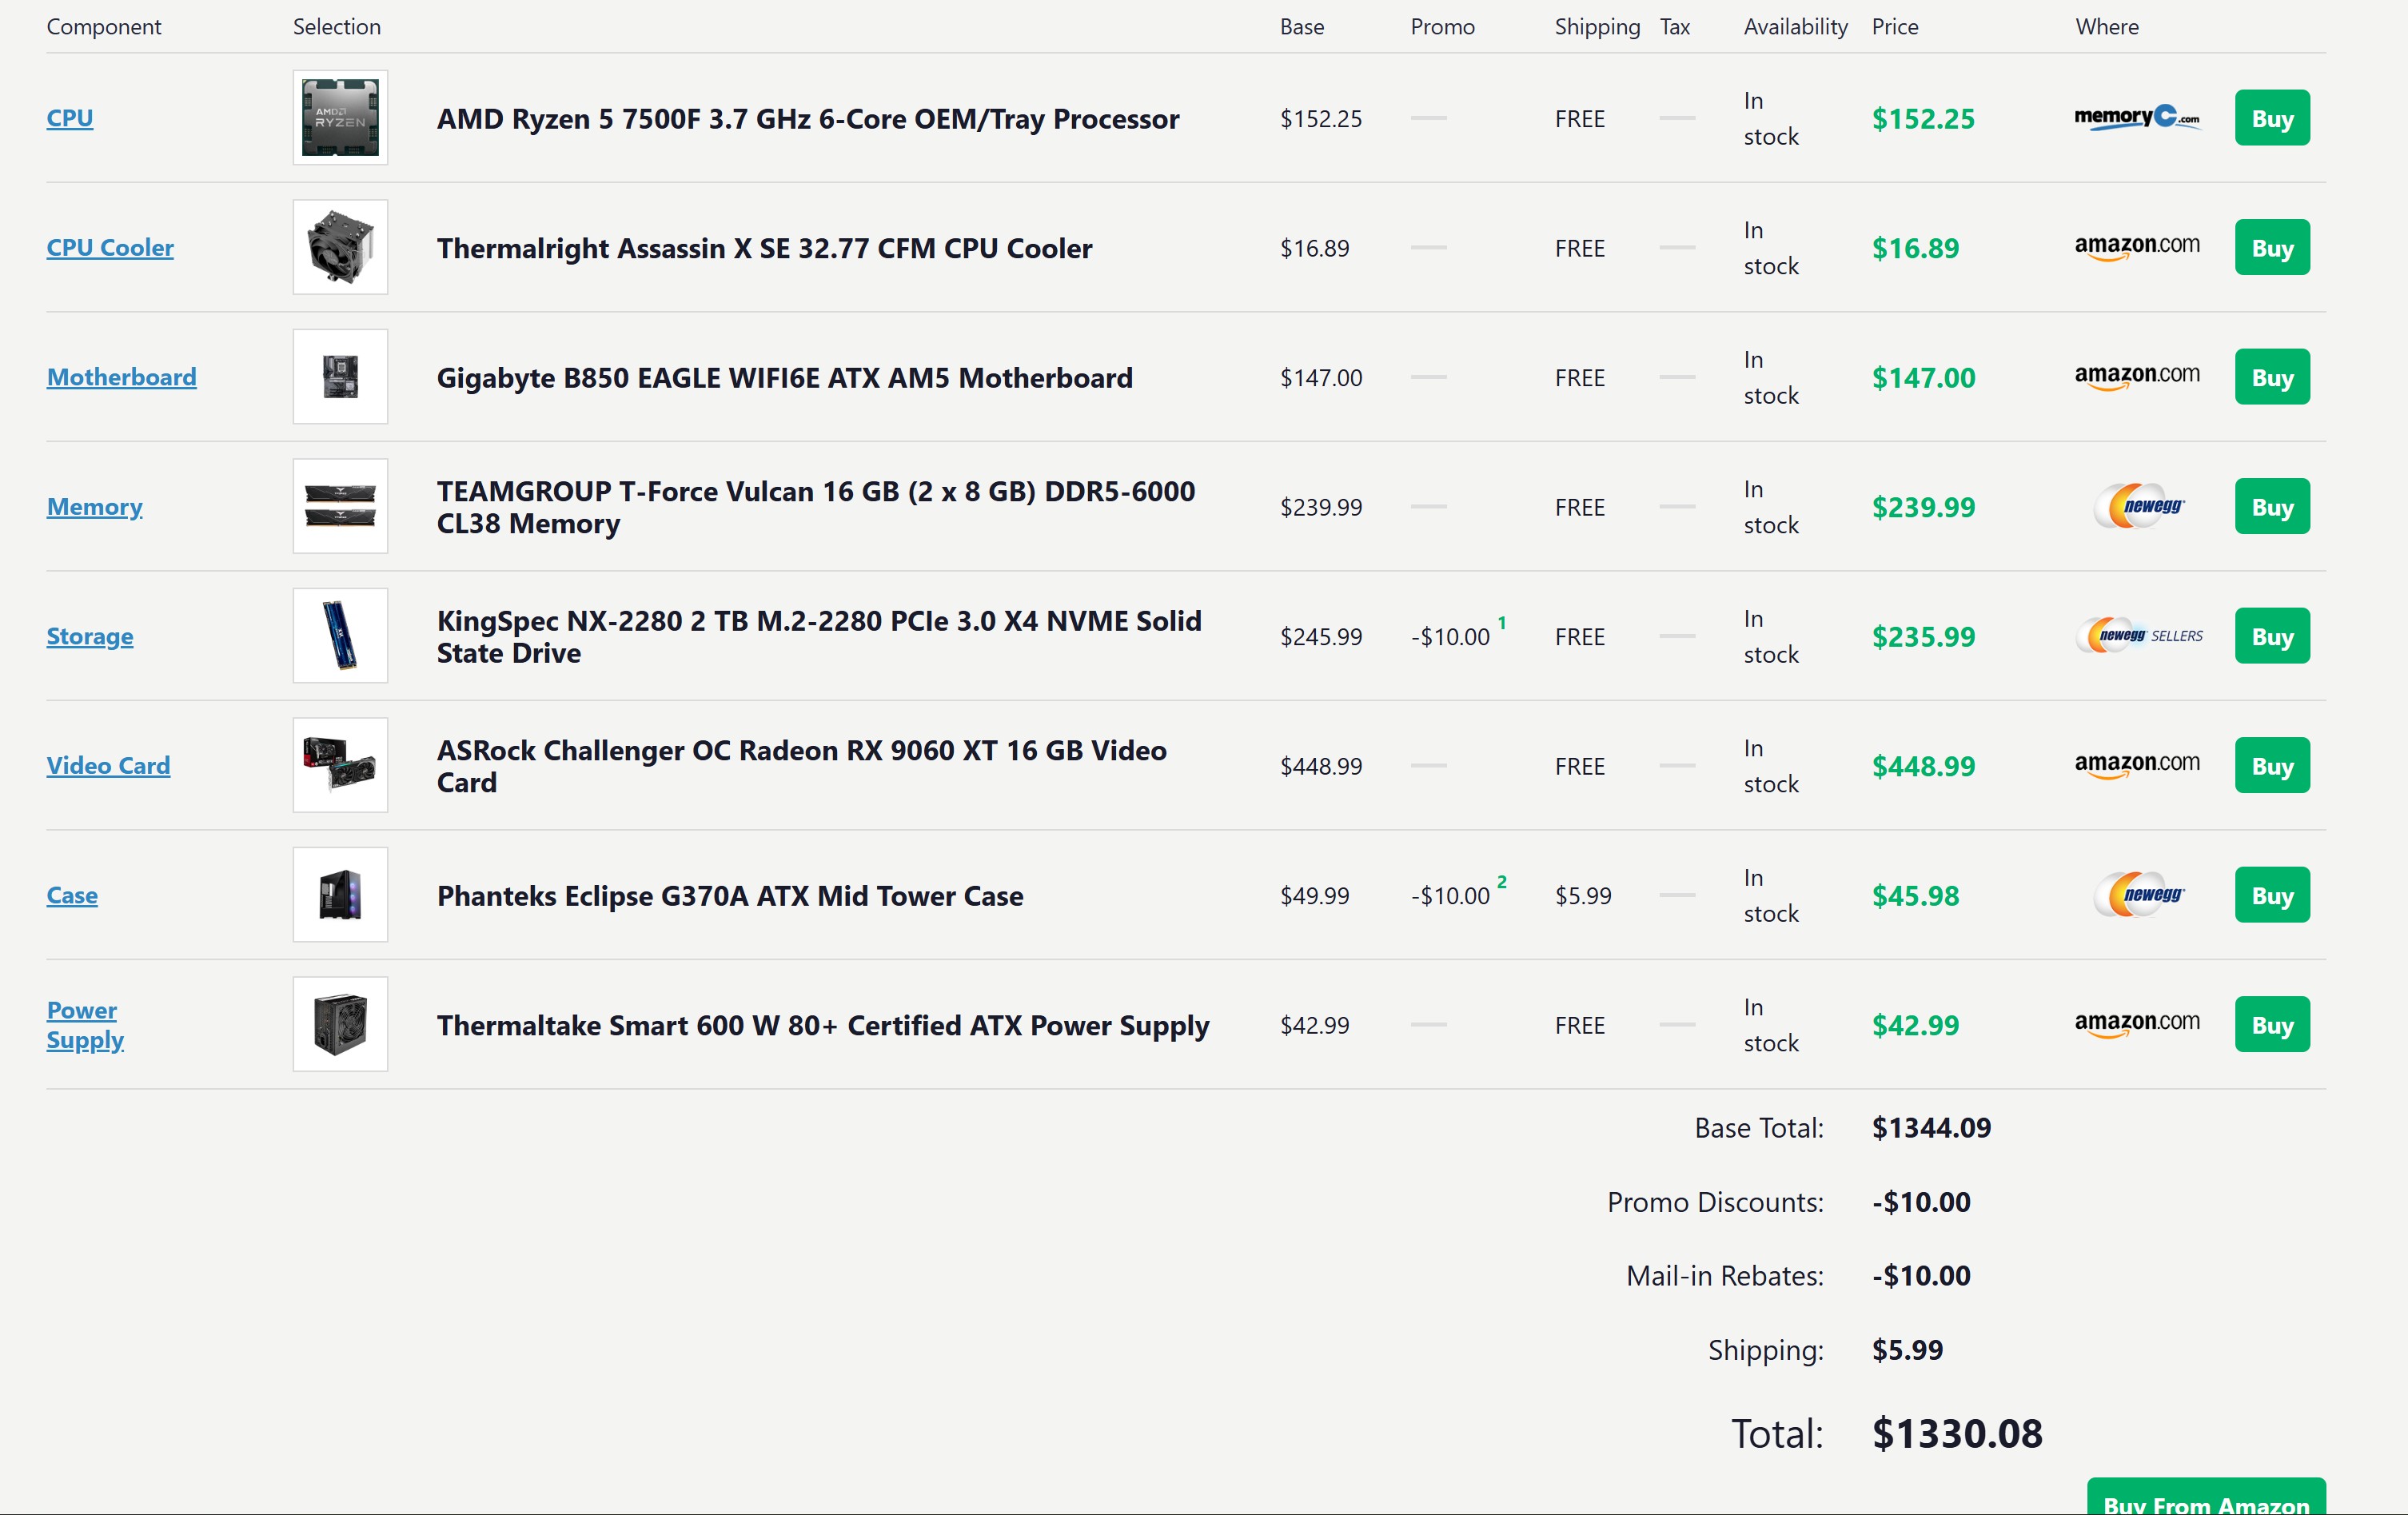Open the TEAMGROUP T-Force Vulcan product name
2408x1515 pixels.
click(x=816, y=507)
